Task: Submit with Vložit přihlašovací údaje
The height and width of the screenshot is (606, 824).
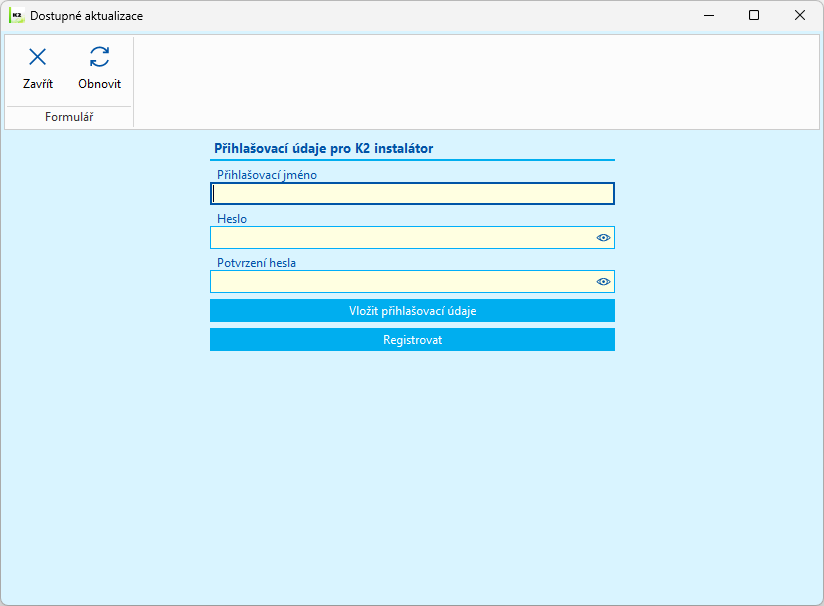Action: click(x=413, y=311)
